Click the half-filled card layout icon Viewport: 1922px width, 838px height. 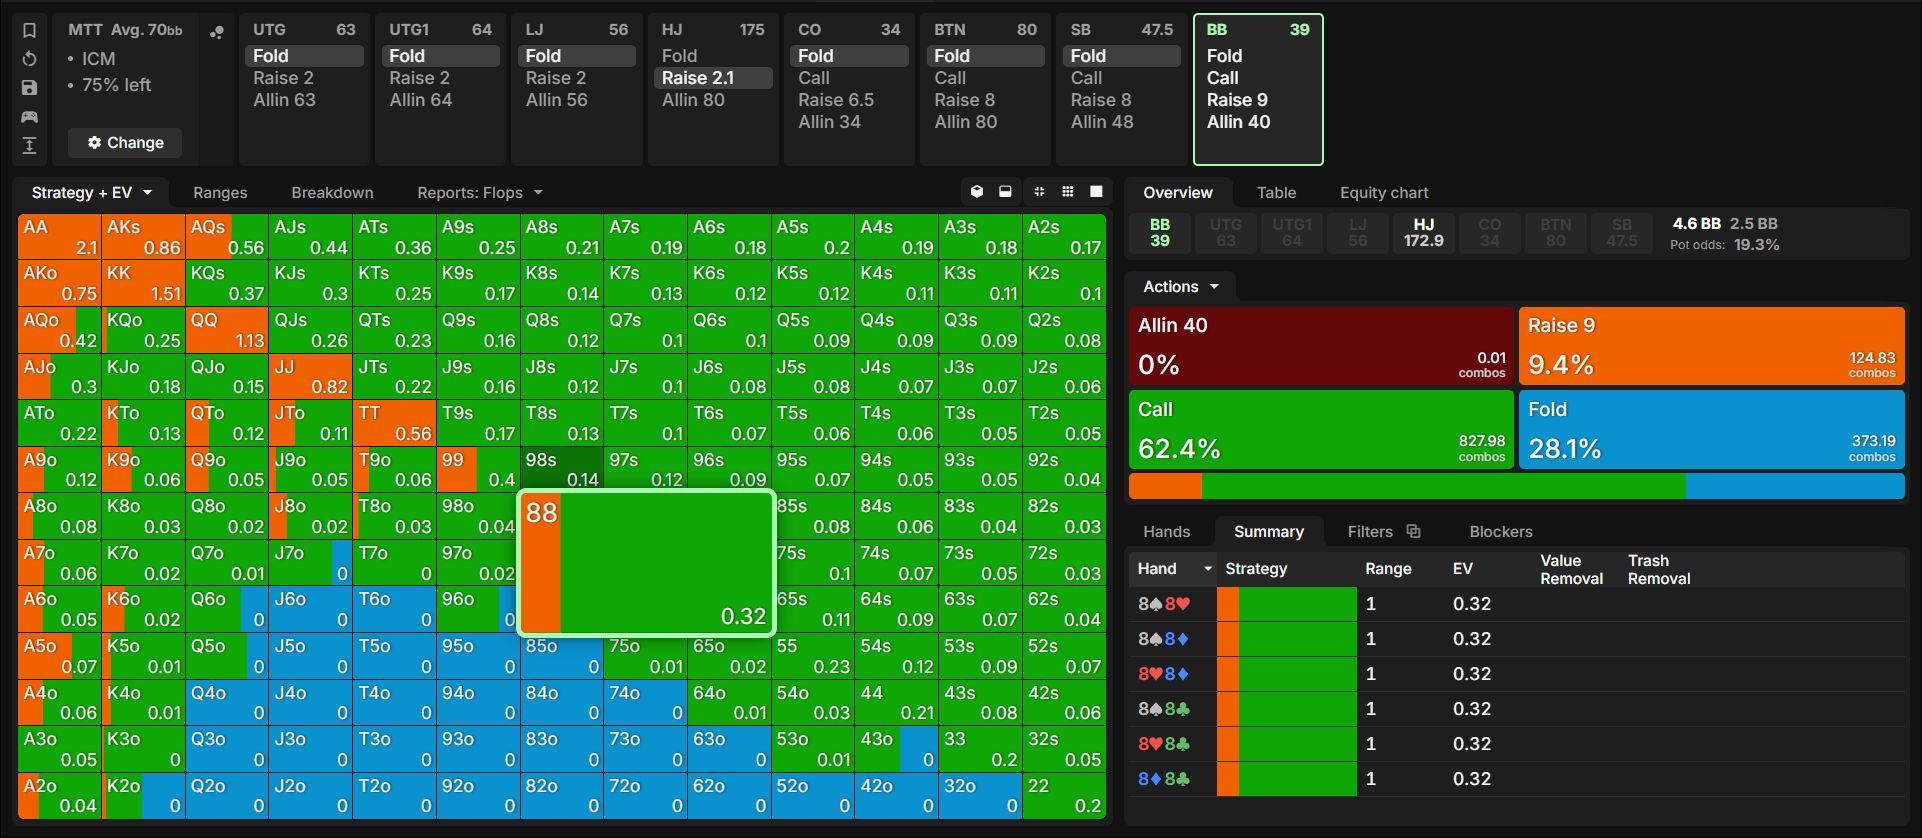point(1005,192)
